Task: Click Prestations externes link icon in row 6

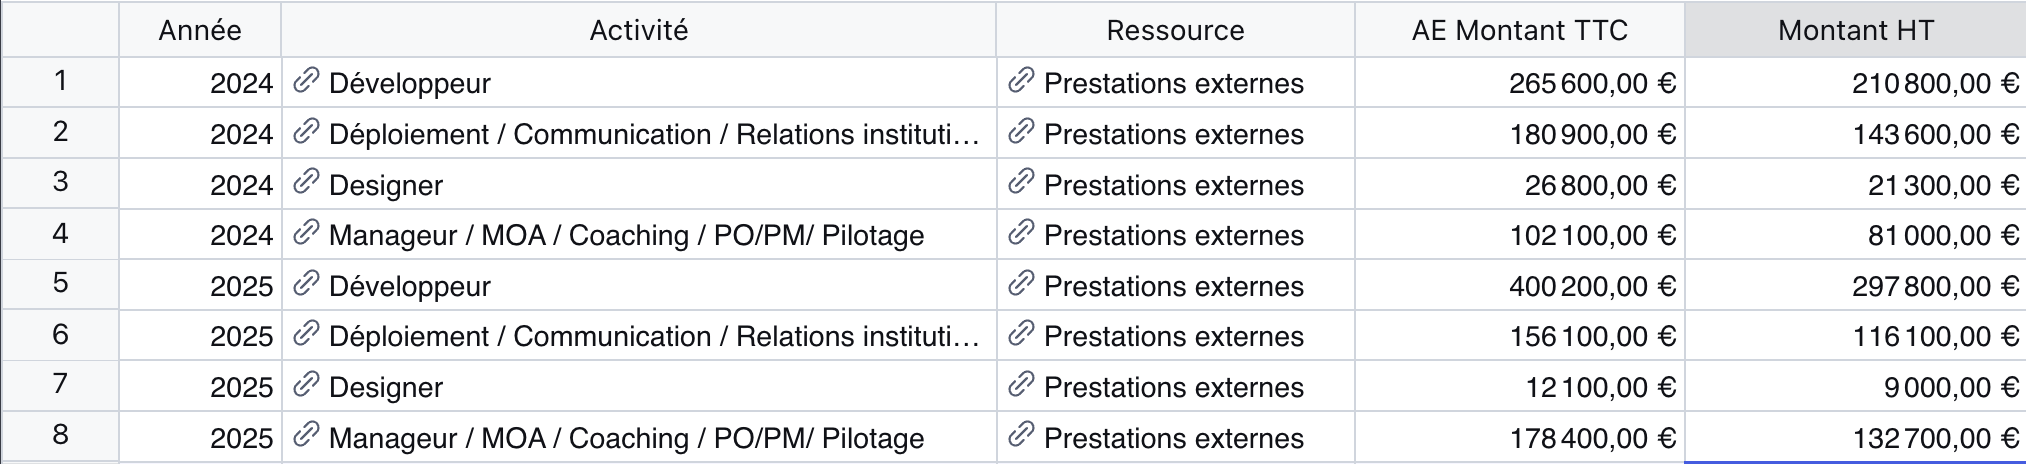Action: (x=1021, y=334)
